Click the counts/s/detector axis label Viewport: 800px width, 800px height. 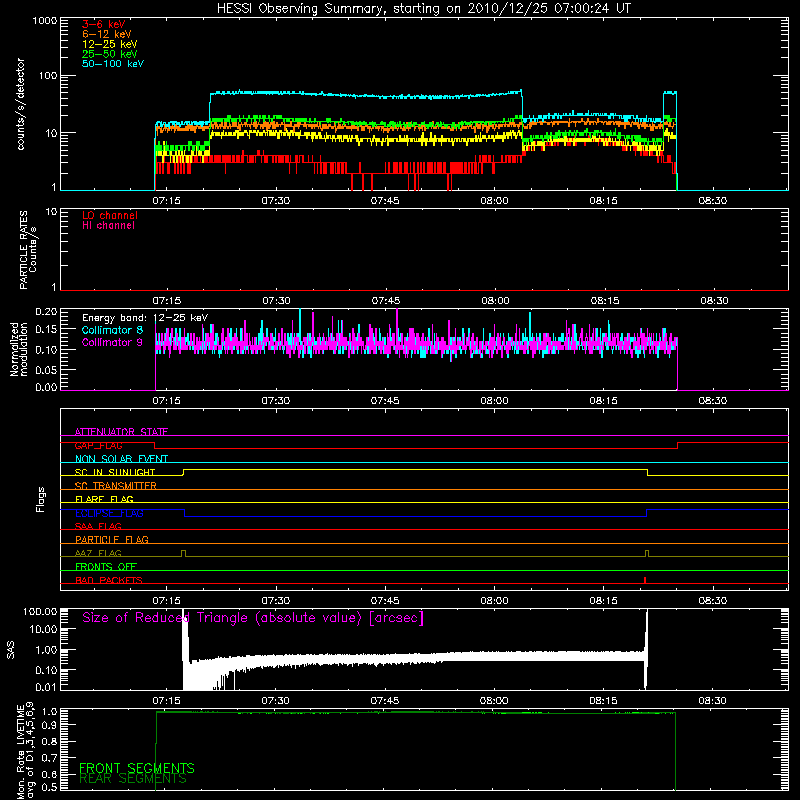tap(20, 104)
